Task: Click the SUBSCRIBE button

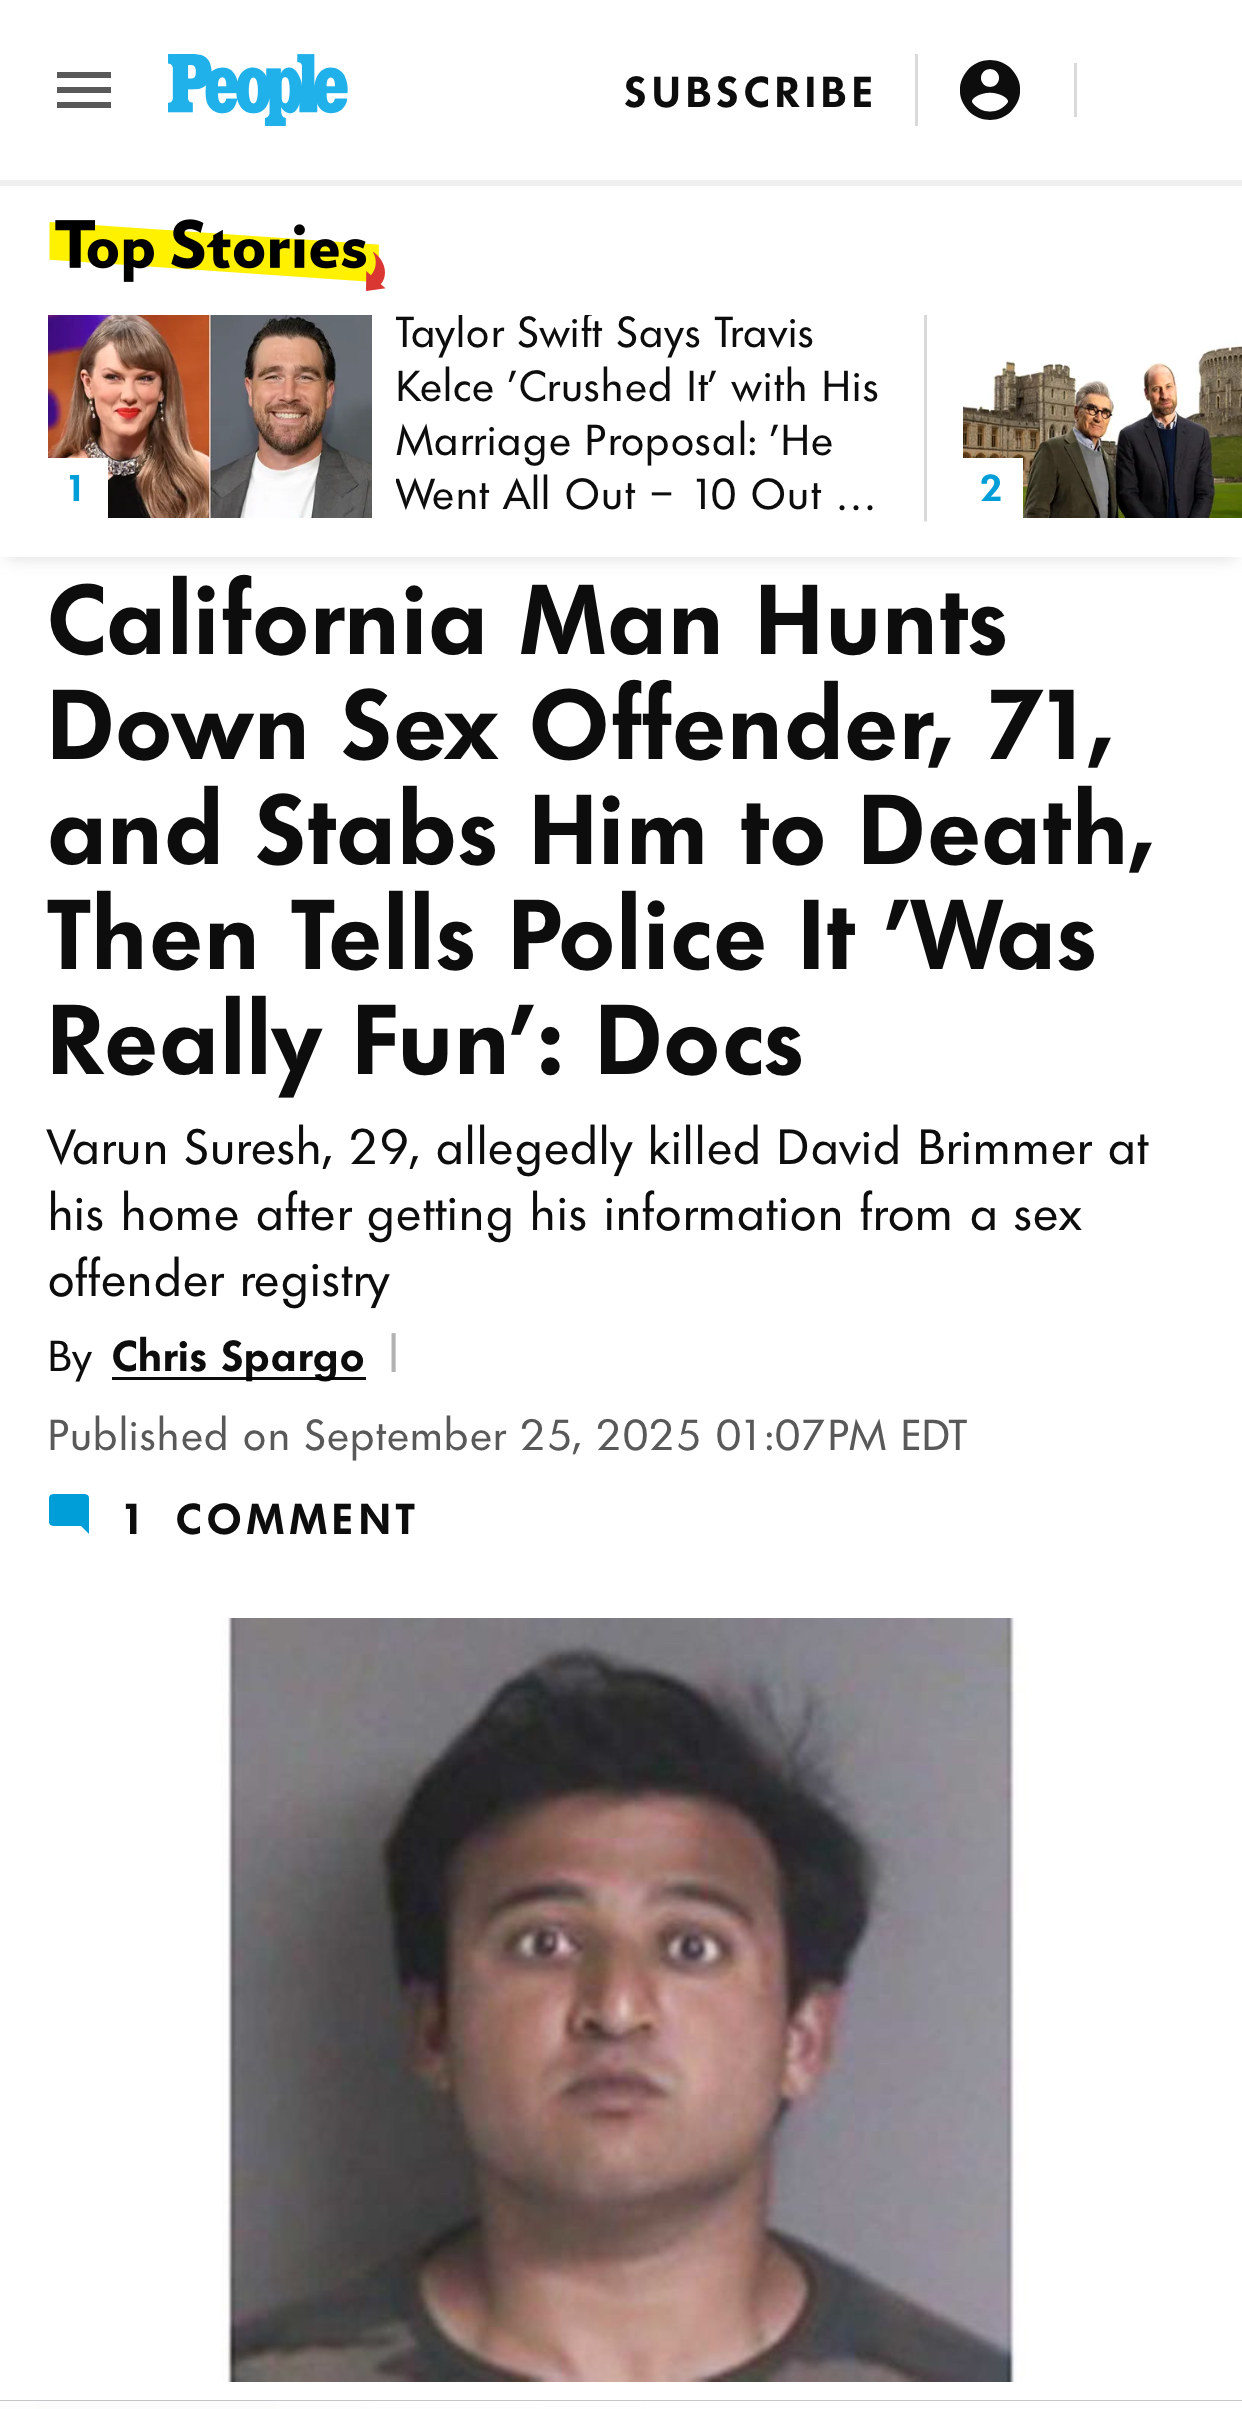Action: click(749, 92)
